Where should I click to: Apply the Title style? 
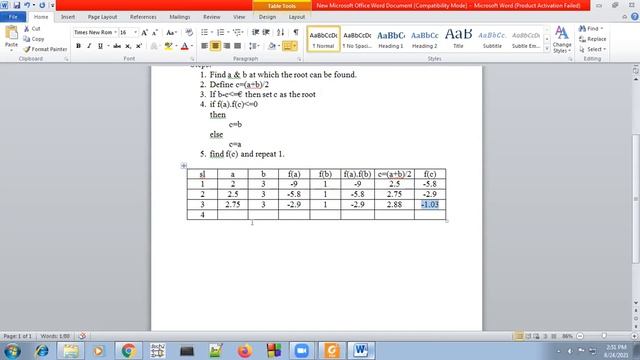click(458, 40)
